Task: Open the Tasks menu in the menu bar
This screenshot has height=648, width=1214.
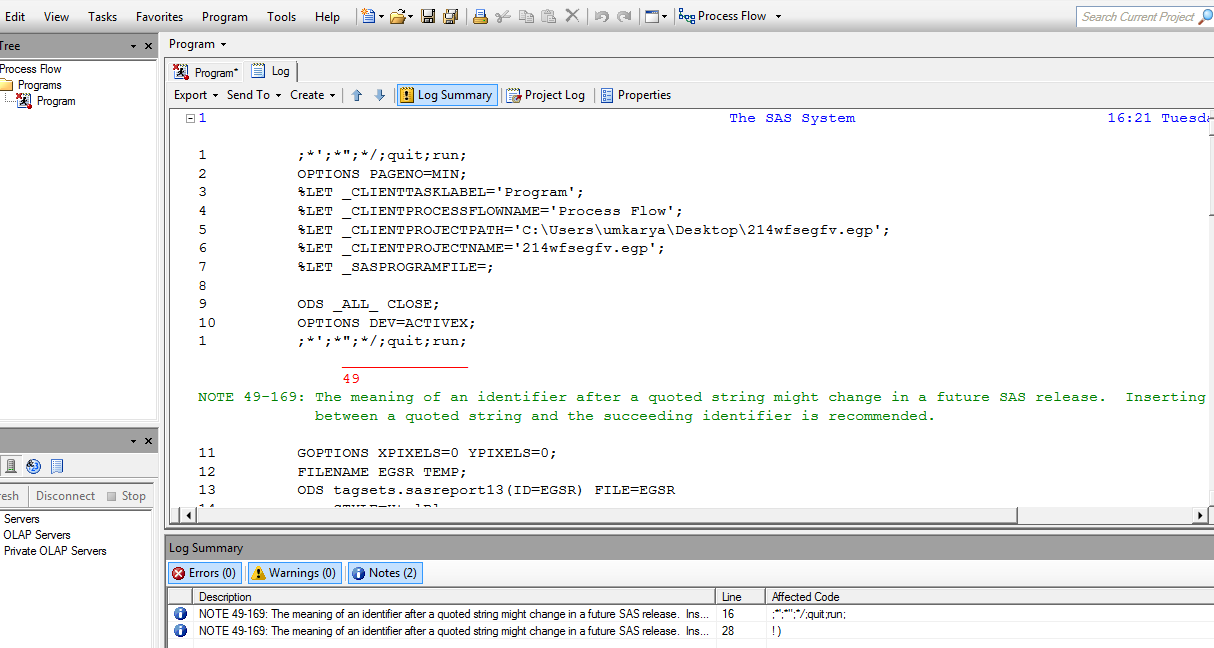Action: (x=102, y=16)
